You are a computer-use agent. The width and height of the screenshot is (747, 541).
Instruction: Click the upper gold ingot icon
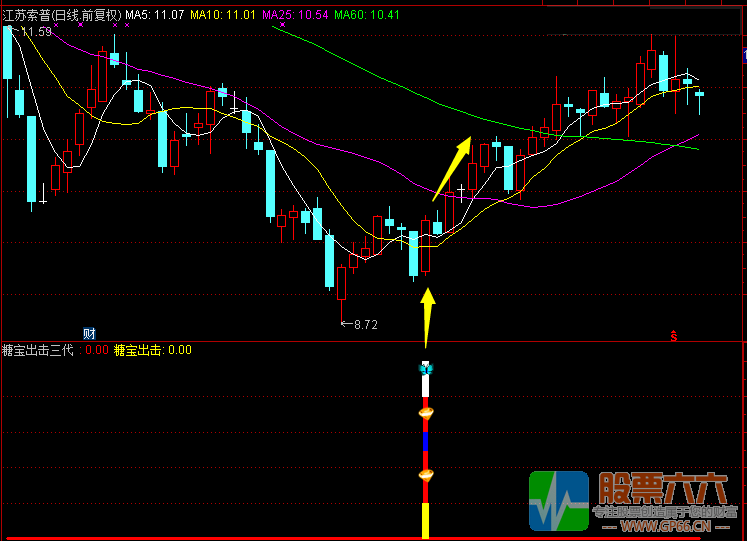pyautogui.click(x=426, y=413)
